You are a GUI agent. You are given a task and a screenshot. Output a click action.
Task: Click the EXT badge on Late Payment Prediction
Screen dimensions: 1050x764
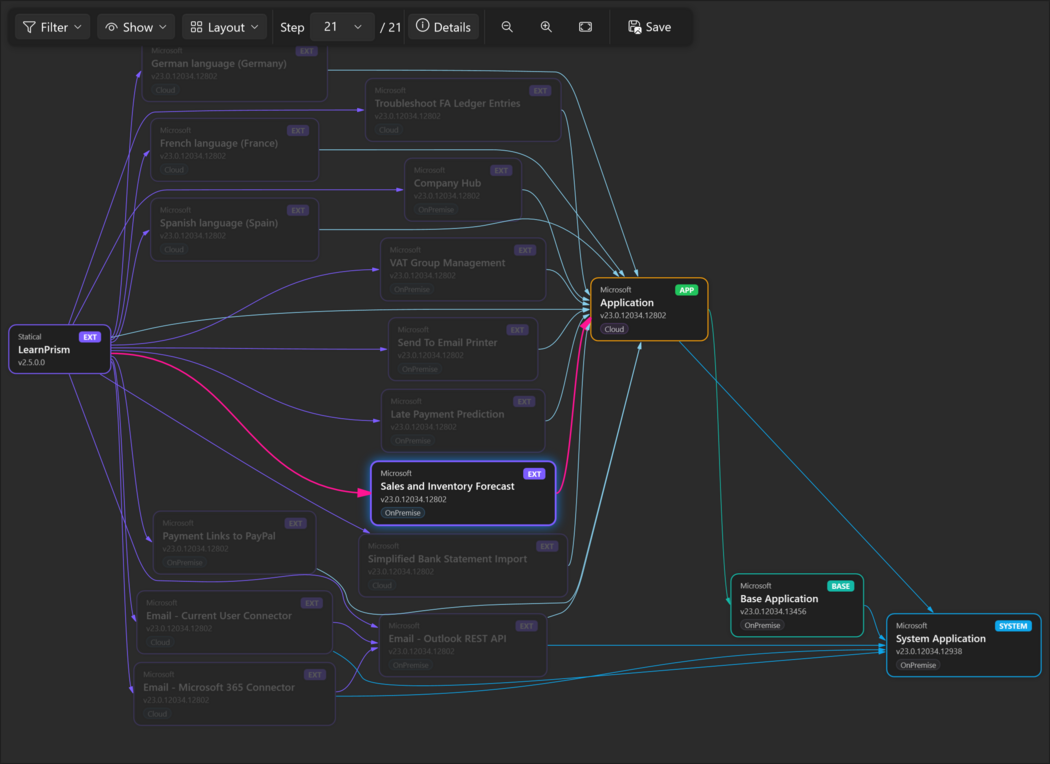(524, 402)
